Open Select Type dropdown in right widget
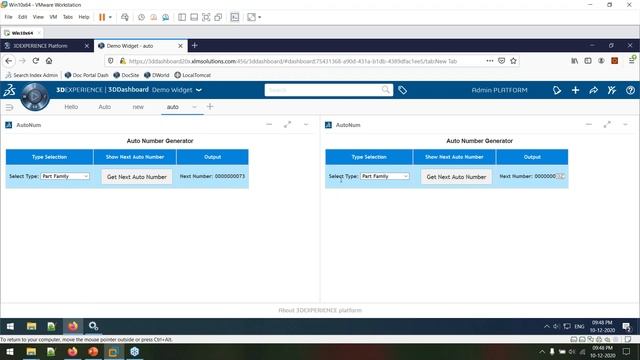Viewport: 640px width, 360px height. point(384,176)
